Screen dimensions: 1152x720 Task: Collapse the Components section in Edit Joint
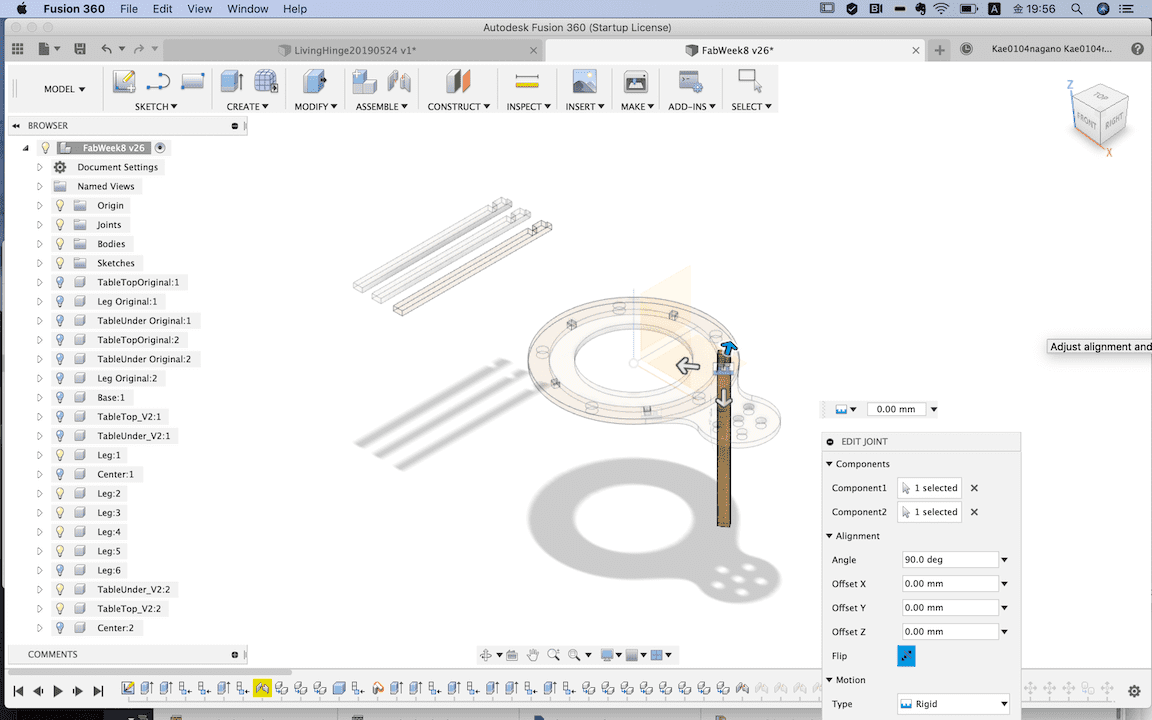(829, 464)
